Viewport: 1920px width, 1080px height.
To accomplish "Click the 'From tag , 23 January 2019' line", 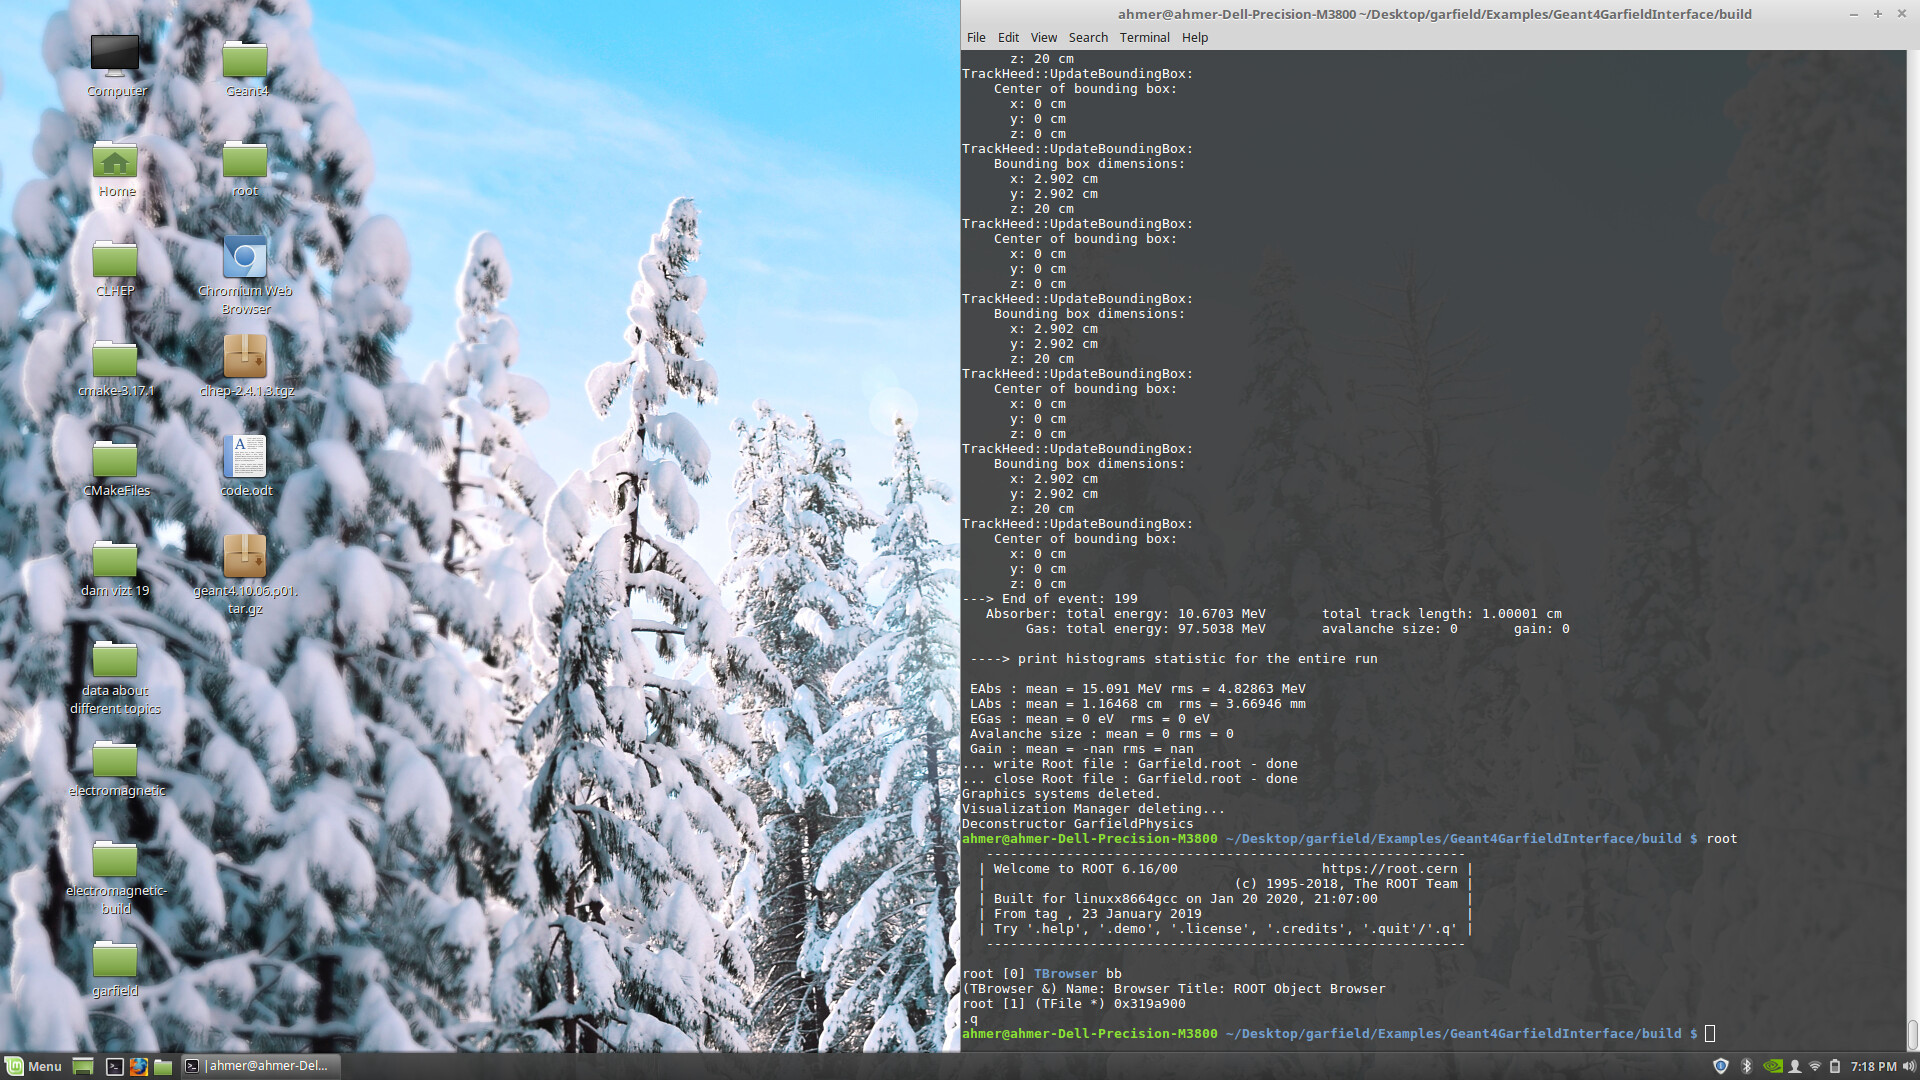I will coord(1097,913).
